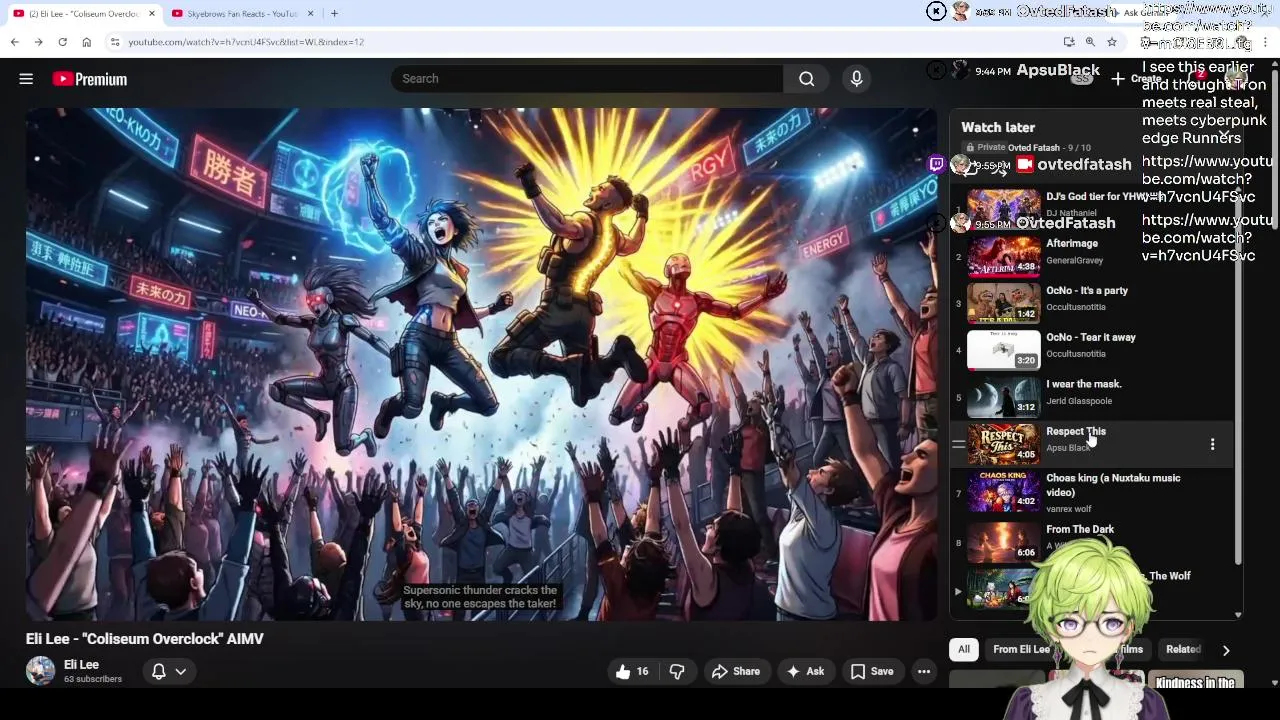
Task: Click Create plus button
Action: pyautogui.click(x=1135, y=79)
